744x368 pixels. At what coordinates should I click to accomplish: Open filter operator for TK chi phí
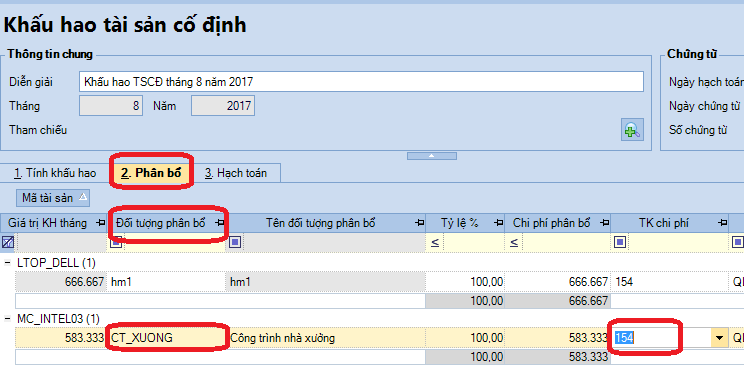(620, 243)
